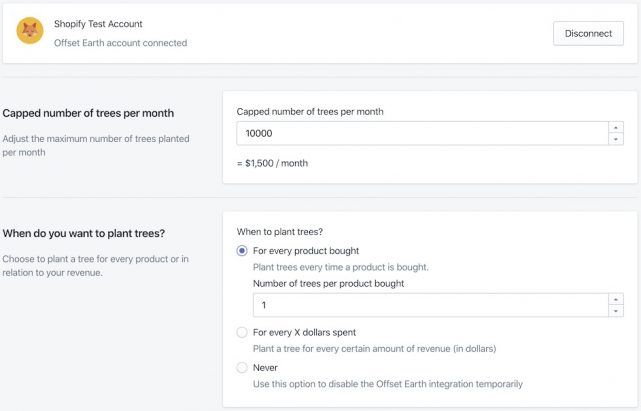
Task: Enable the 'Never' radio option
Action: click(x=242, y=367)
